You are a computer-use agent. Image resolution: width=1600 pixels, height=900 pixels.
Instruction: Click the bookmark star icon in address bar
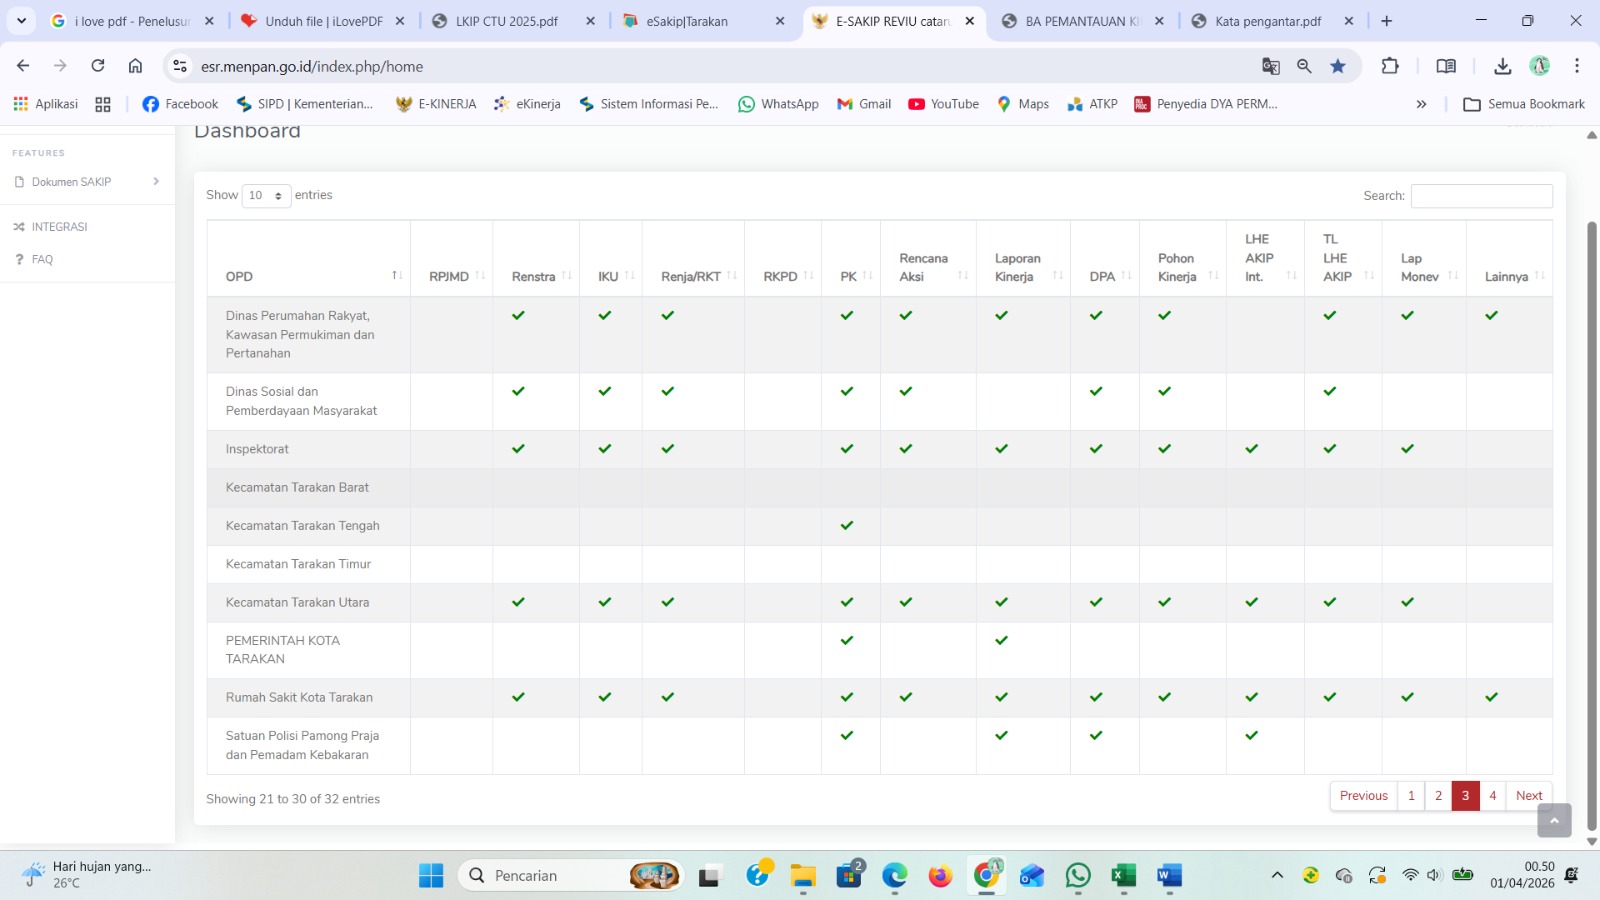1338,66
